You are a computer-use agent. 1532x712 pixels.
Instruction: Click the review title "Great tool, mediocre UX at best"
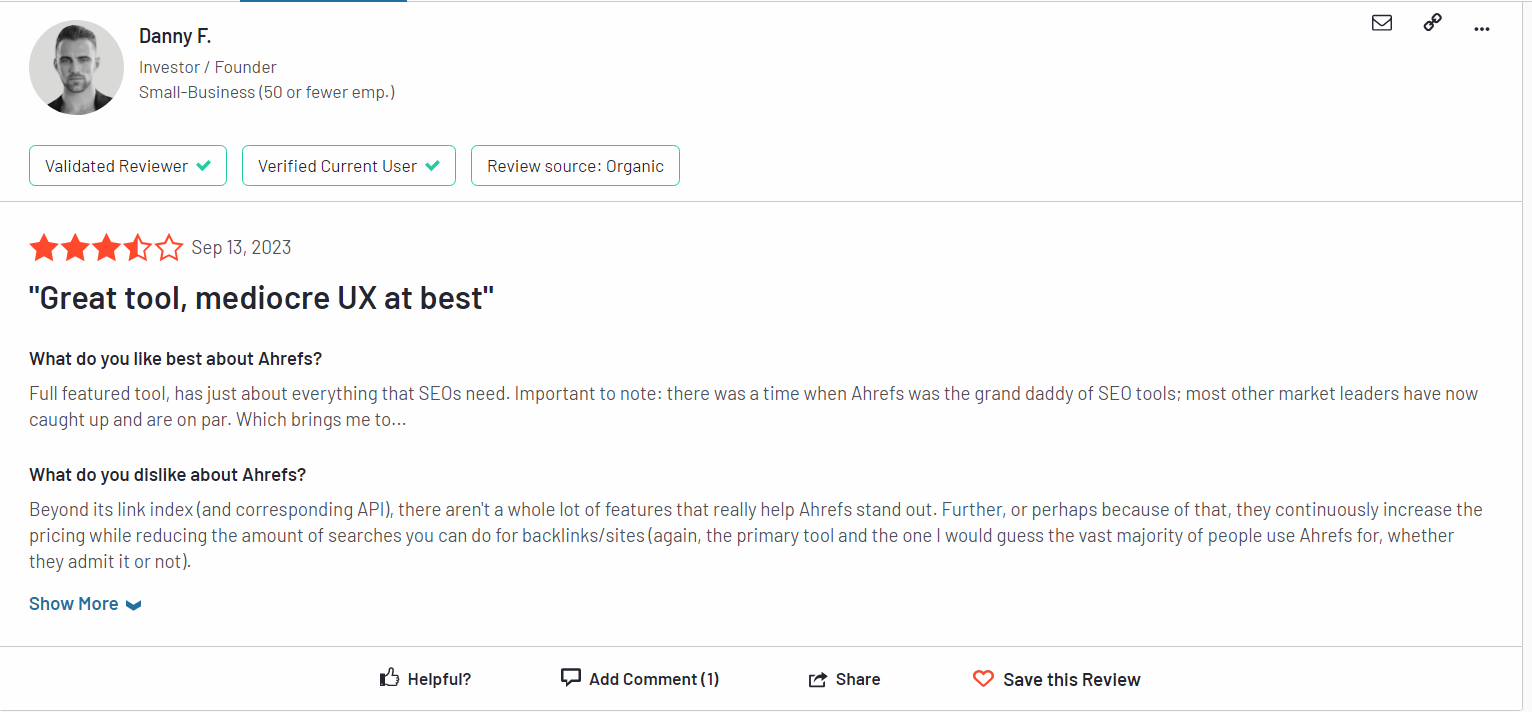tap(262, 298)
